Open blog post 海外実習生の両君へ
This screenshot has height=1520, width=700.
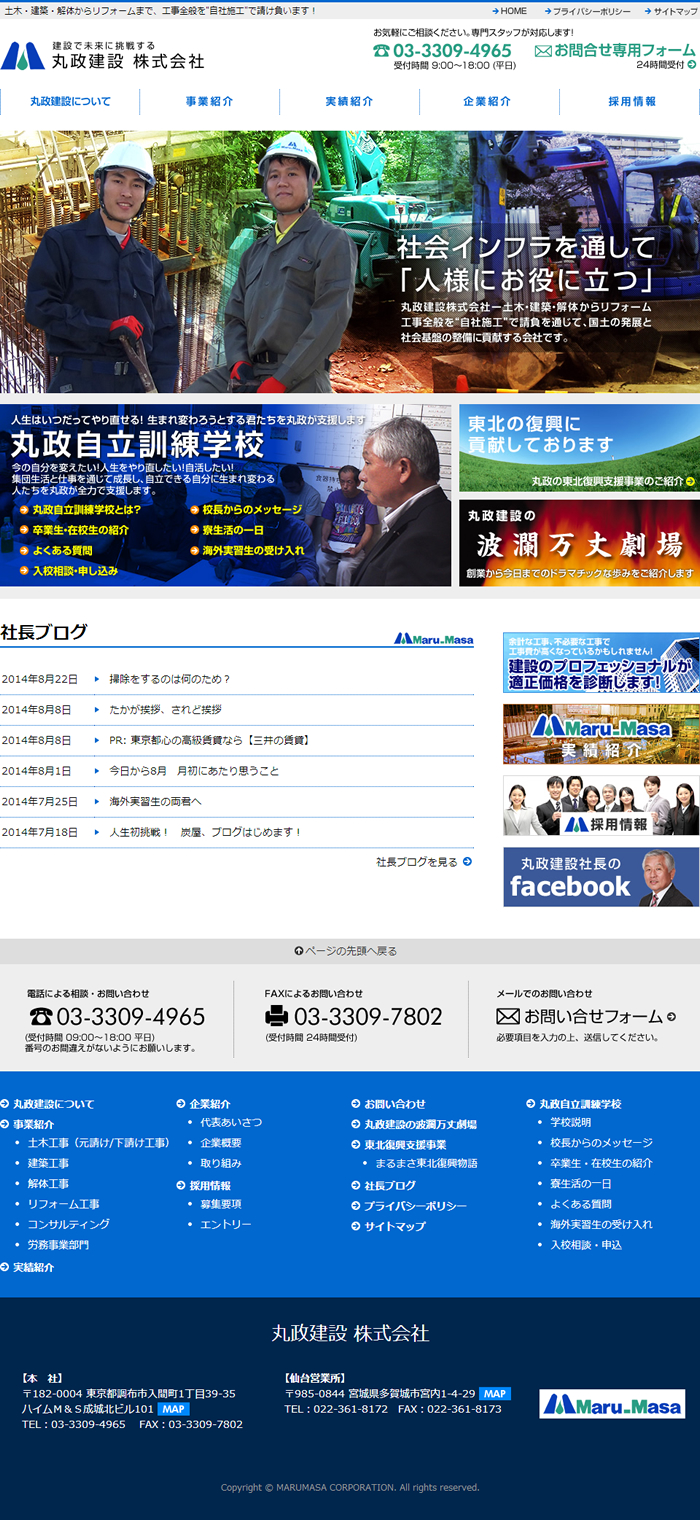tap(155, 801)
